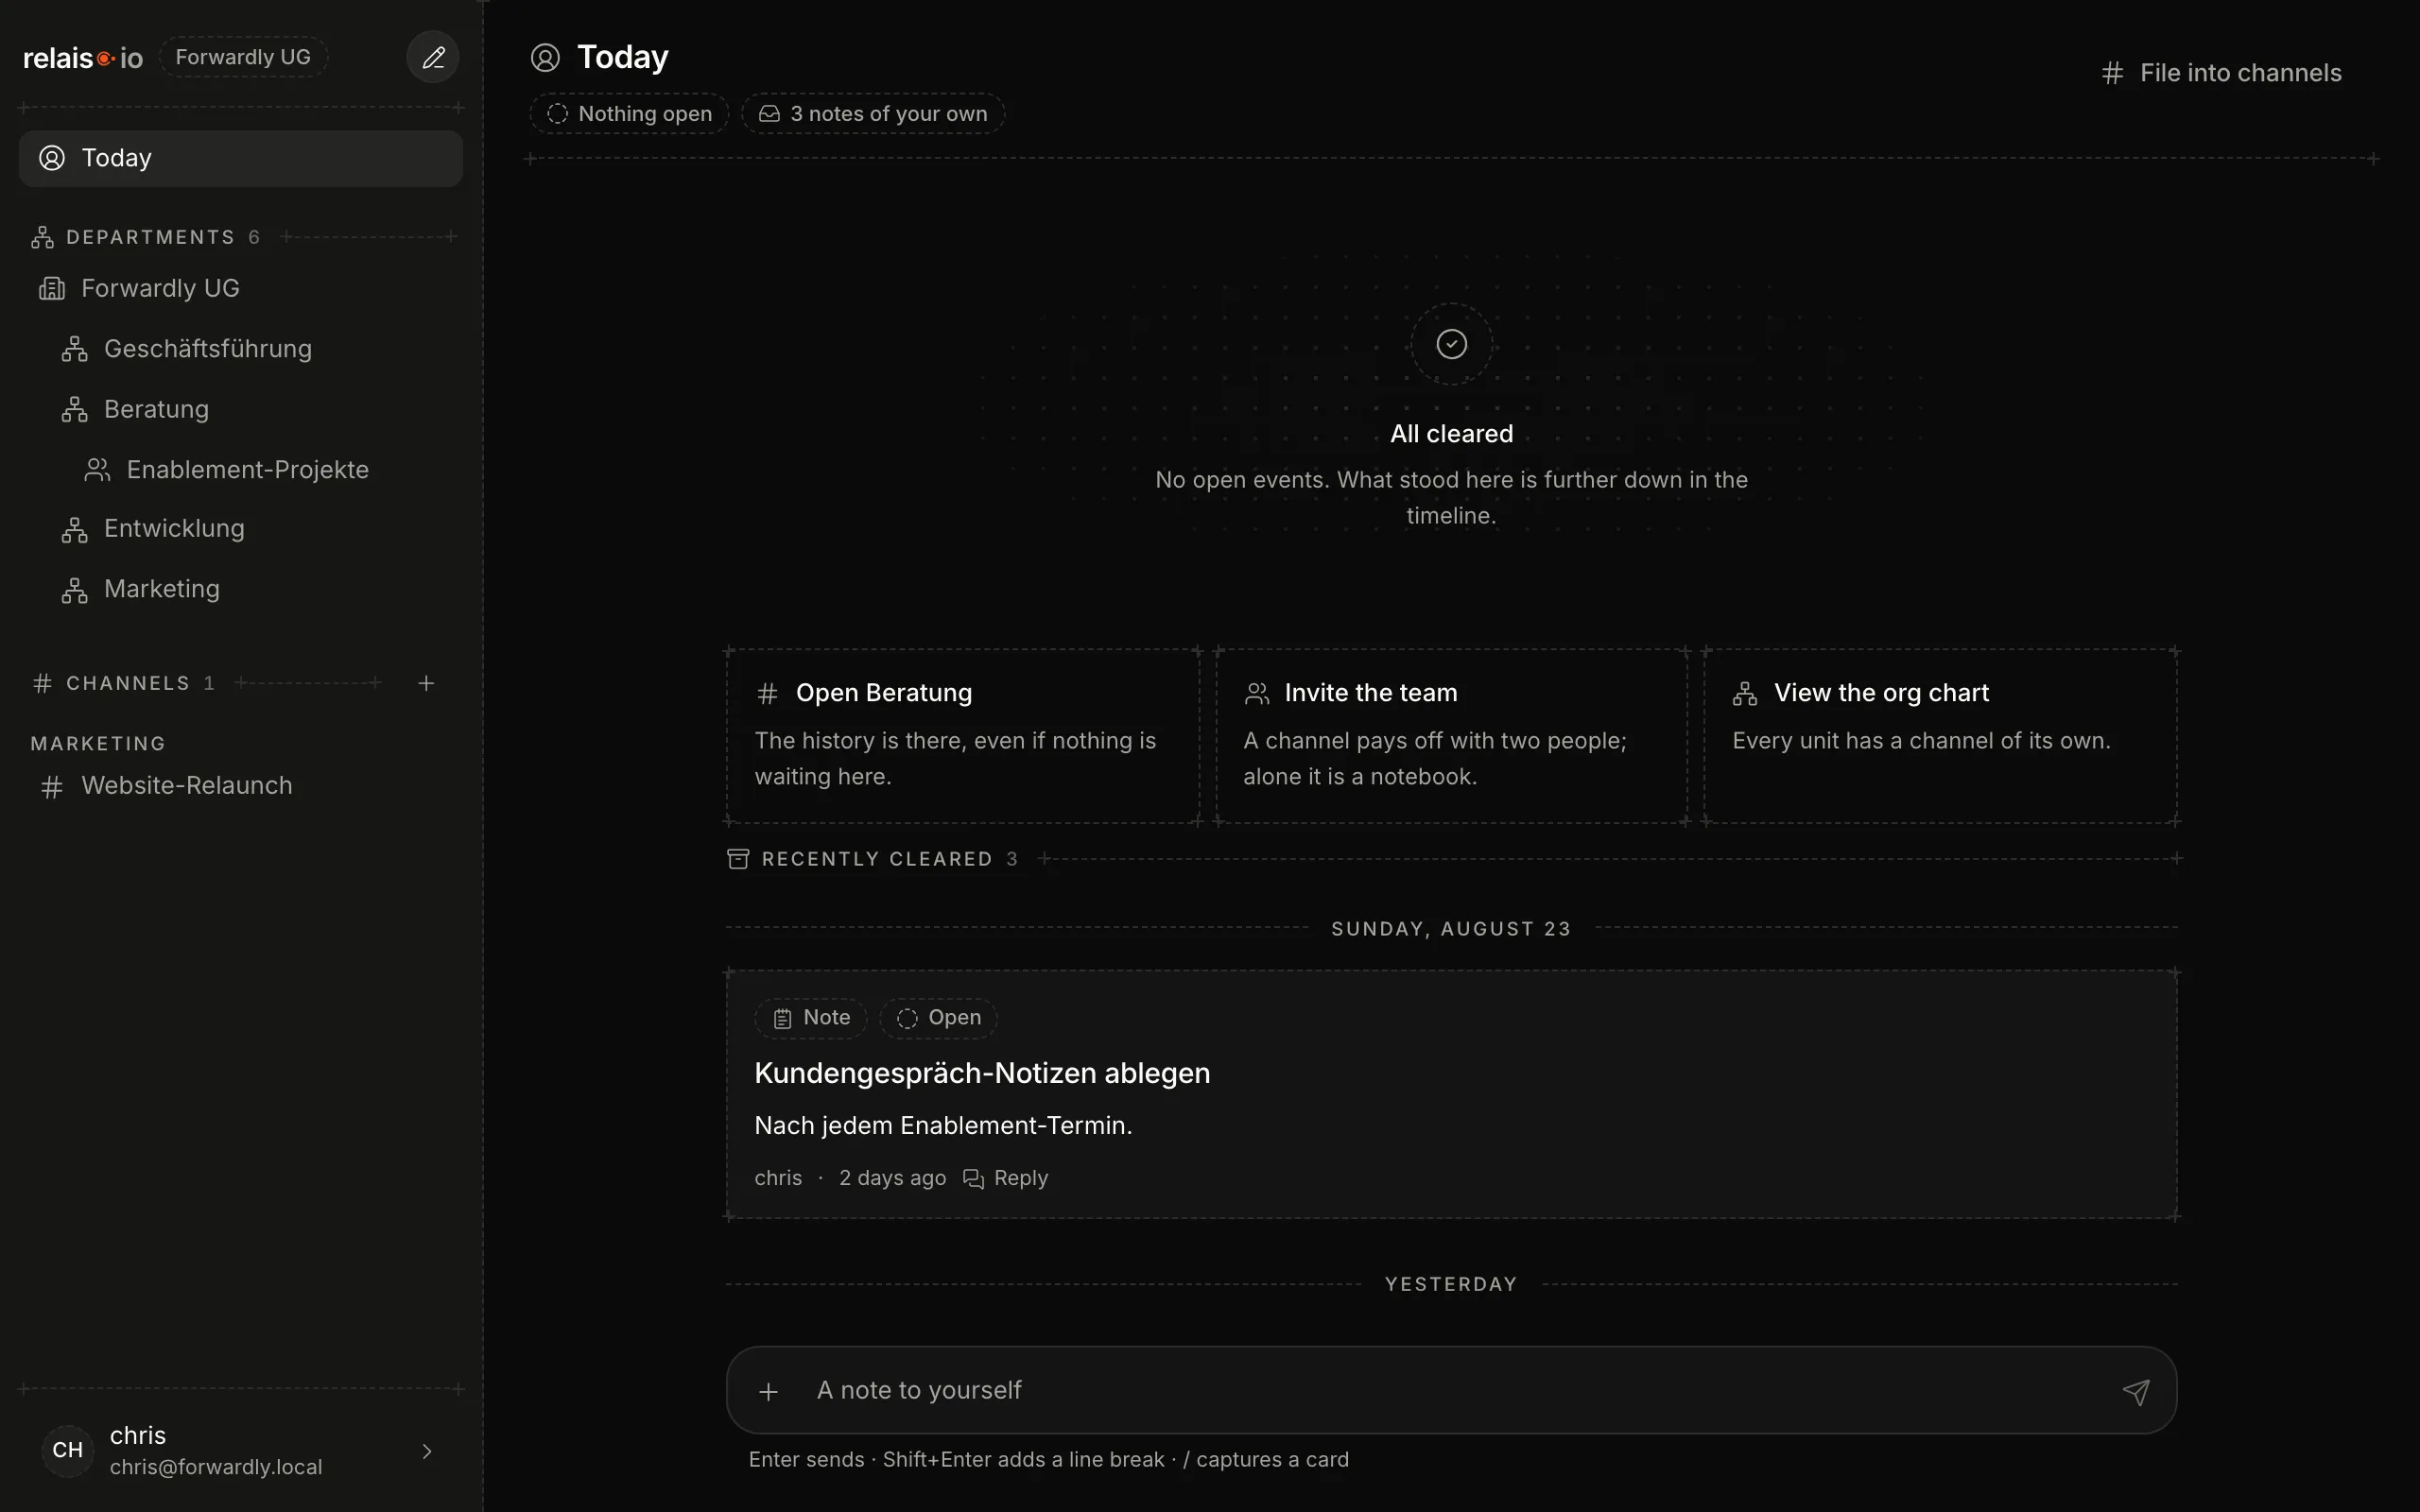Click the people icon beside Enablement-Projekte
Viewport: 2420px width, 1512px height.
point(97,469)
